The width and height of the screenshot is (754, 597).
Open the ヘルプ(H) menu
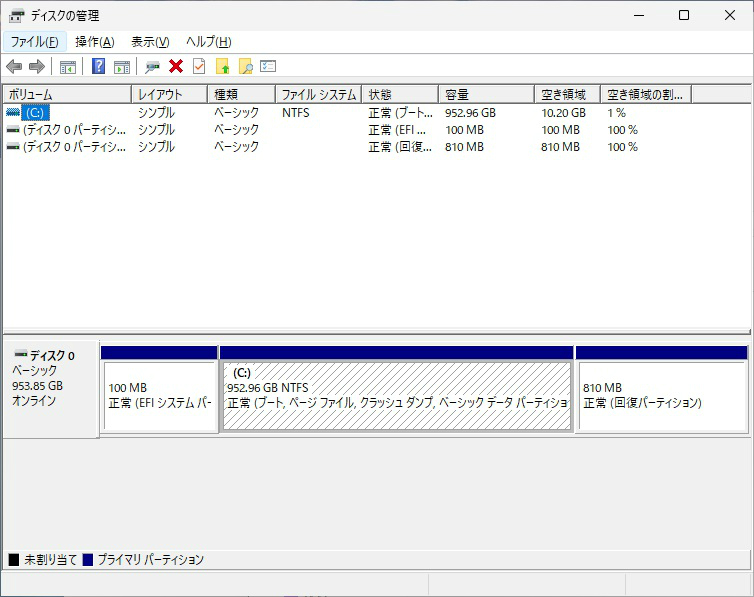point(209,42)
